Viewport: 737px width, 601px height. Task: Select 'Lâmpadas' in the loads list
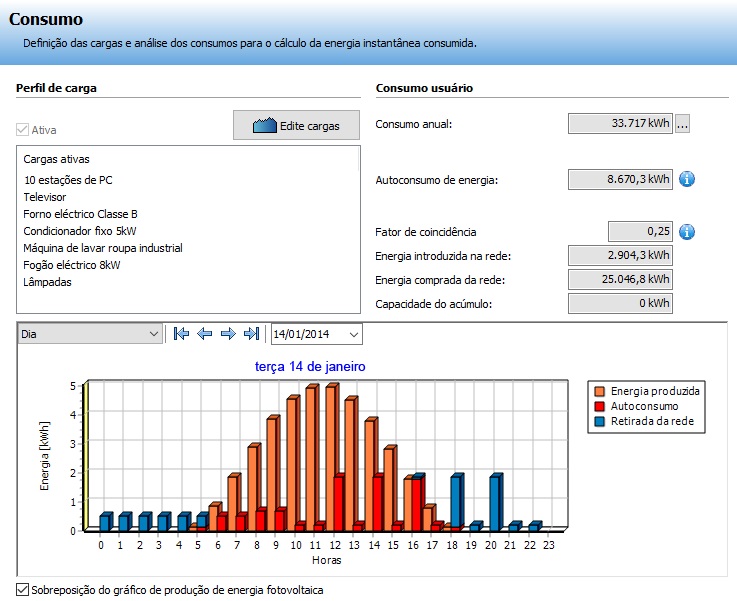47,282
